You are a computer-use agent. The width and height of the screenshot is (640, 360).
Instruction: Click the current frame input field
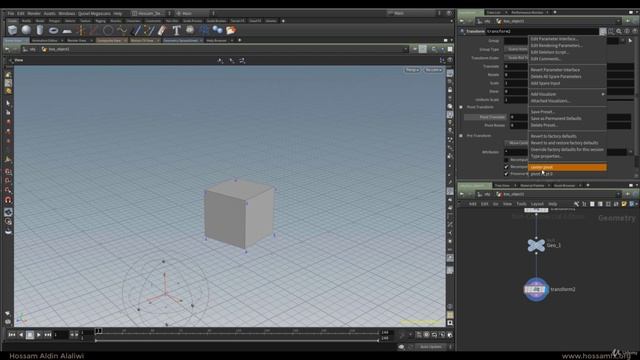point(61,335)
